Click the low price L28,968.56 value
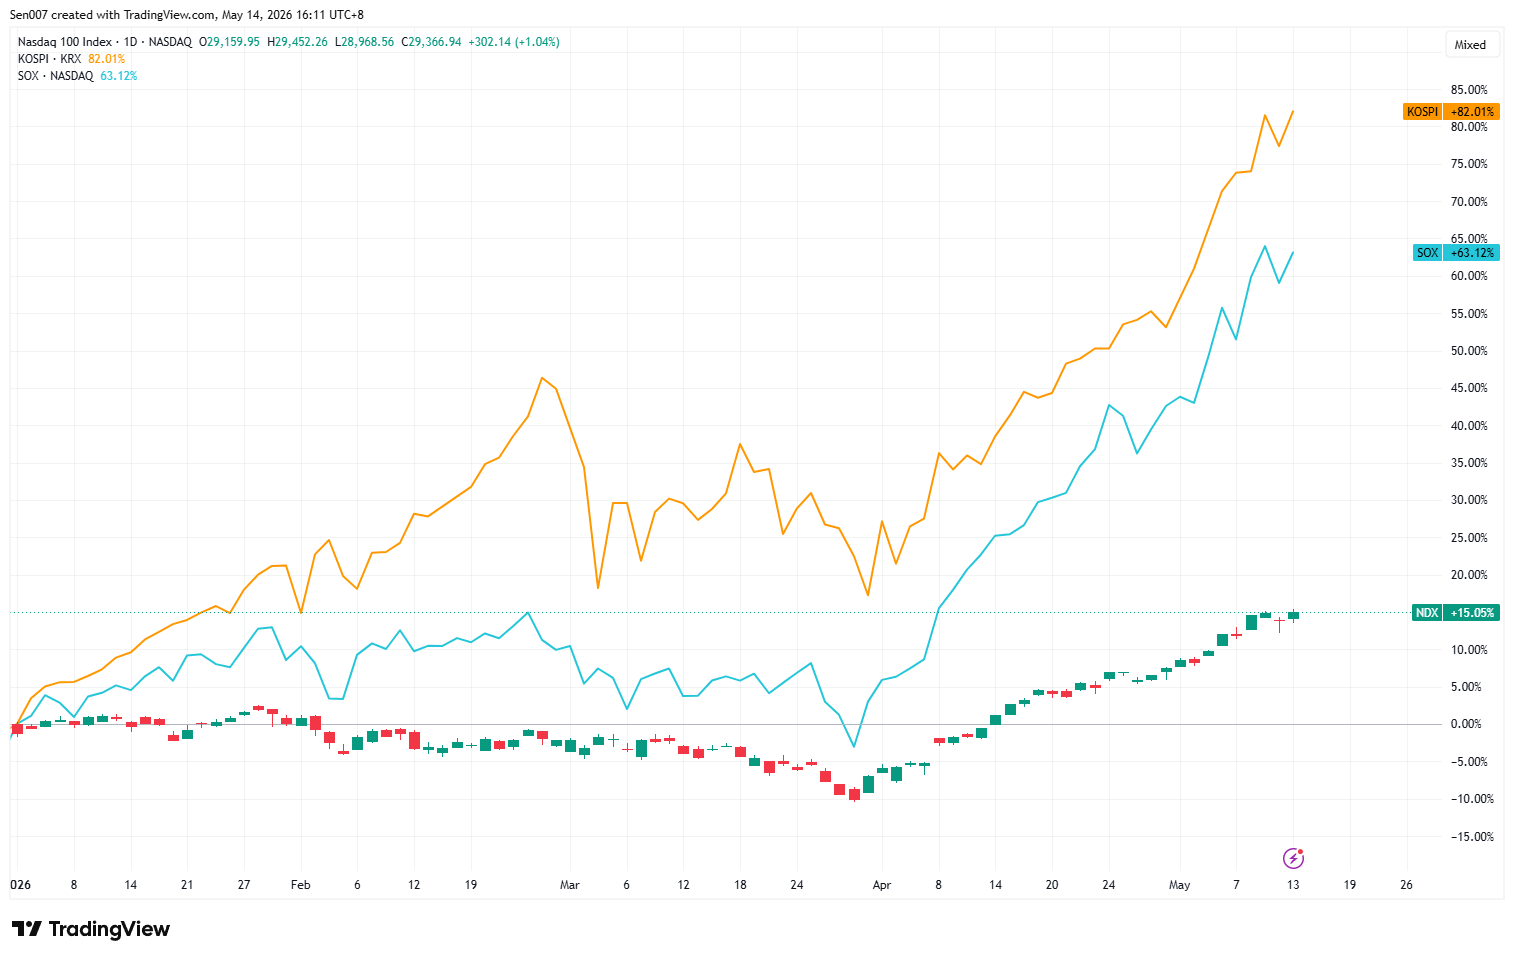Screen dimensions: 1514x959 (x=364, y=42)
